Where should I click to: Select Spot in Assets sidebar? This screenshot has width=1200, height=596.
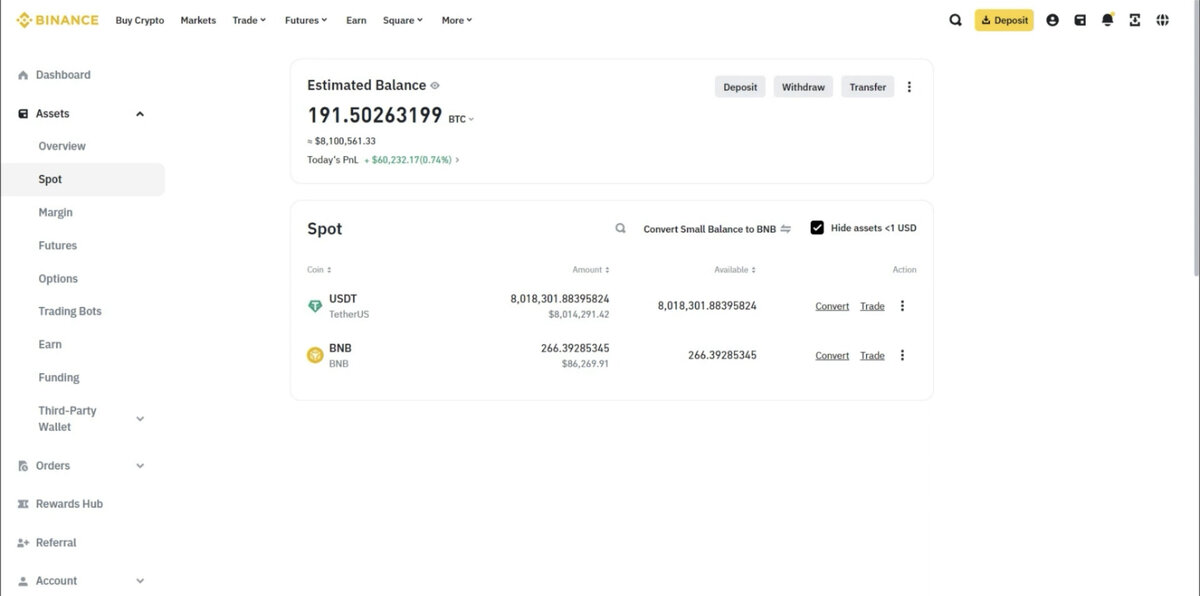coord(50,179)
